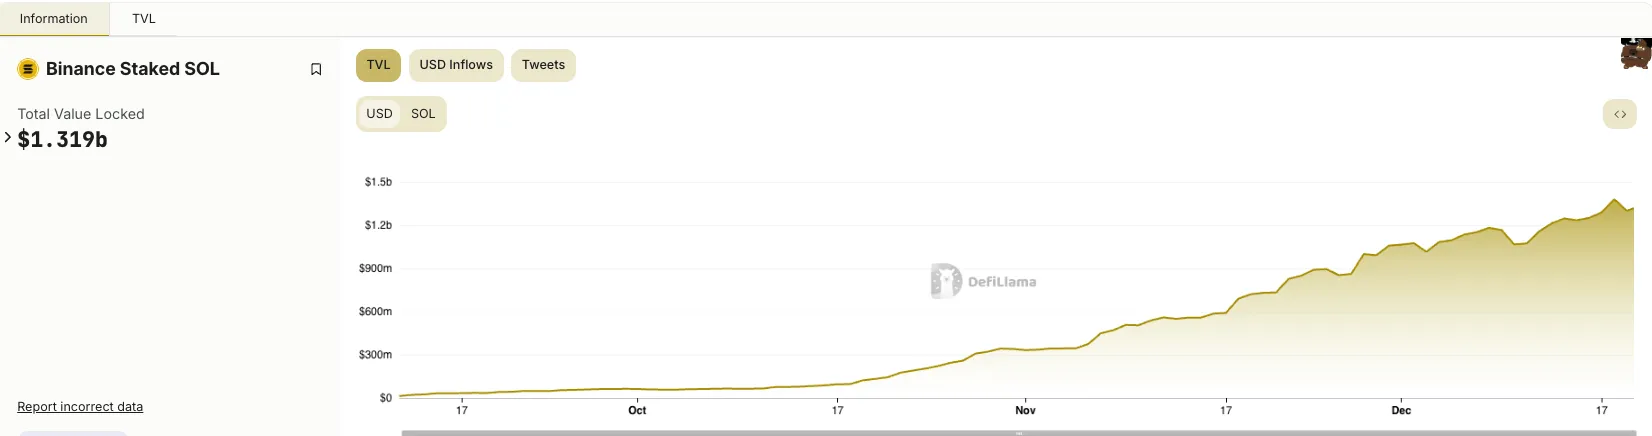This screenshot has width=1652, height=436.
Task: Click the Nov label on the x-axis
Action: (1025, 410)
